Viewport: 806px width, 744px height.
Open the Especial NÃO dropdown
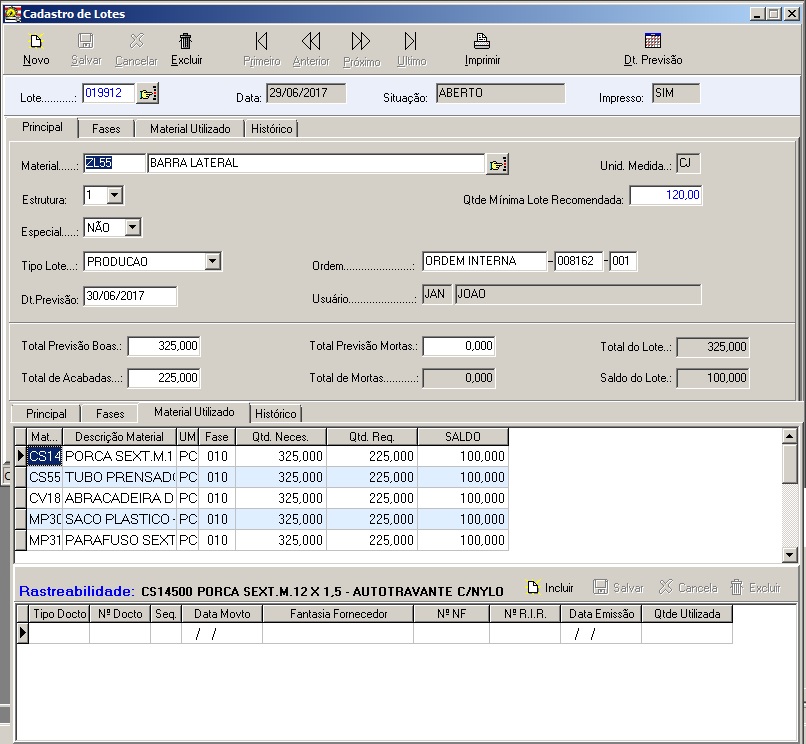pos(133,228)
